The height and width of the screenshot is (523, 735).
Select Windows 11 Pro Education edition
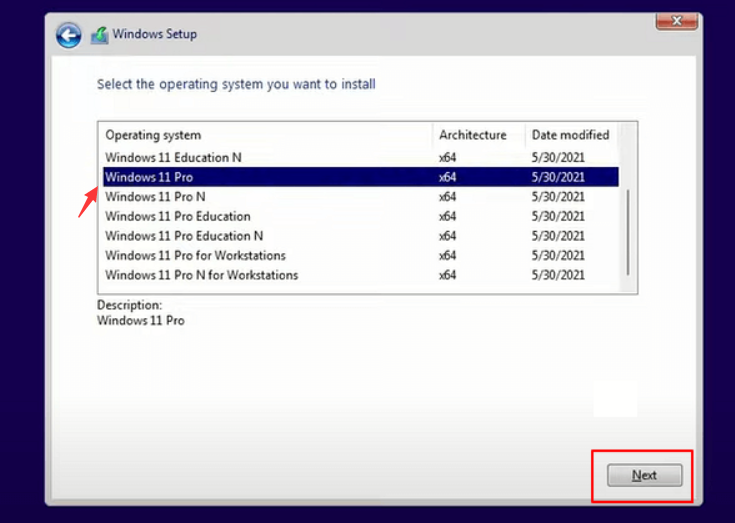click(177, 216)
